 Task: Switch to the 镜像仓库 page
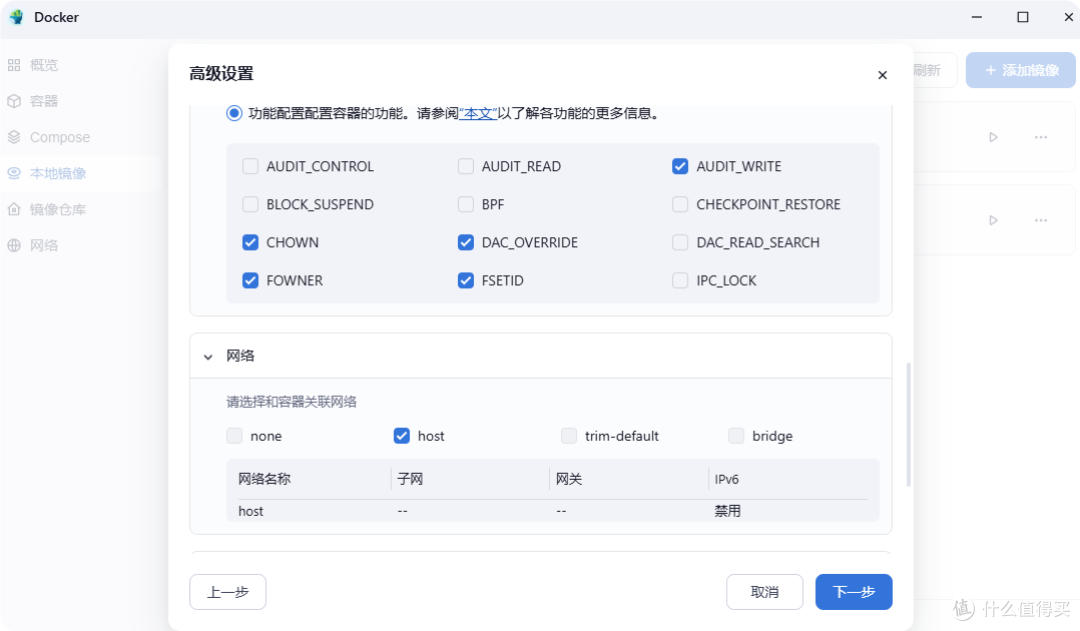coord(48,208)
